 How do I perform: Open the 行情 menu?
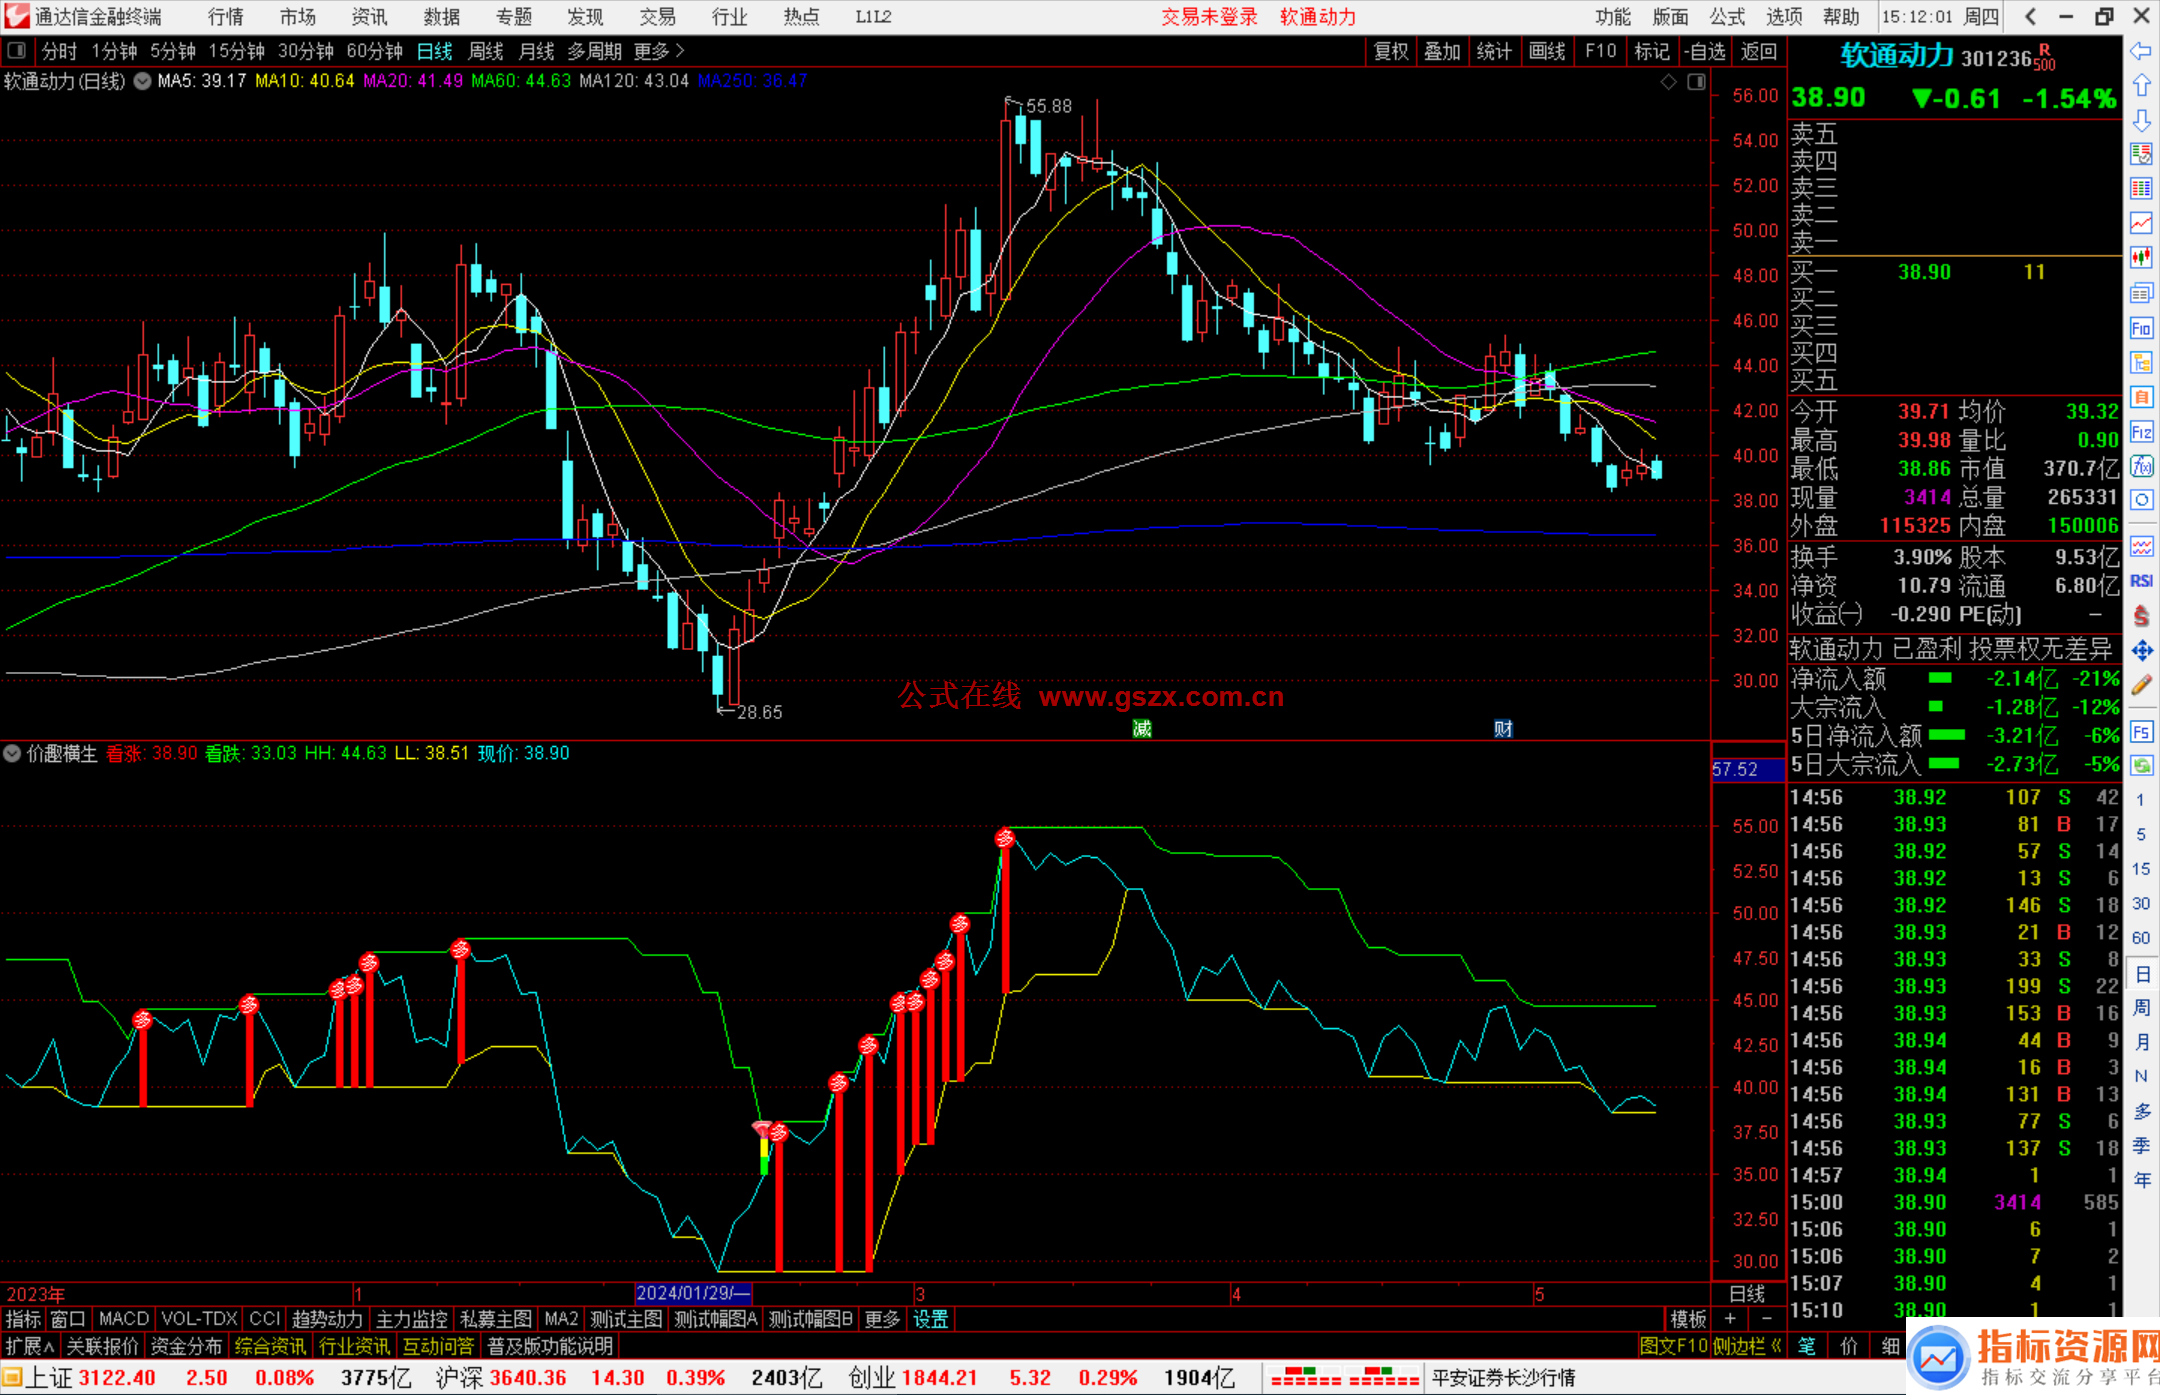pos(225,17)
